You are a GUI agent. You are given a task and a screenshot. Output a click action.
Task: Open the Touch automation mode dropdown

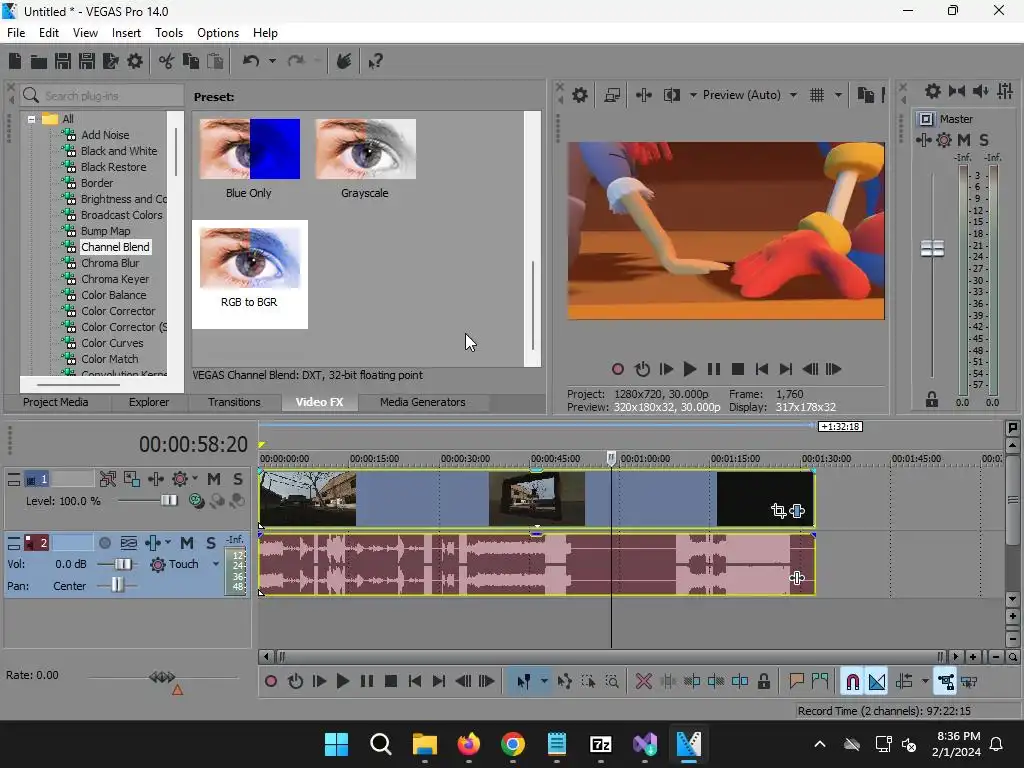point(216,564)
